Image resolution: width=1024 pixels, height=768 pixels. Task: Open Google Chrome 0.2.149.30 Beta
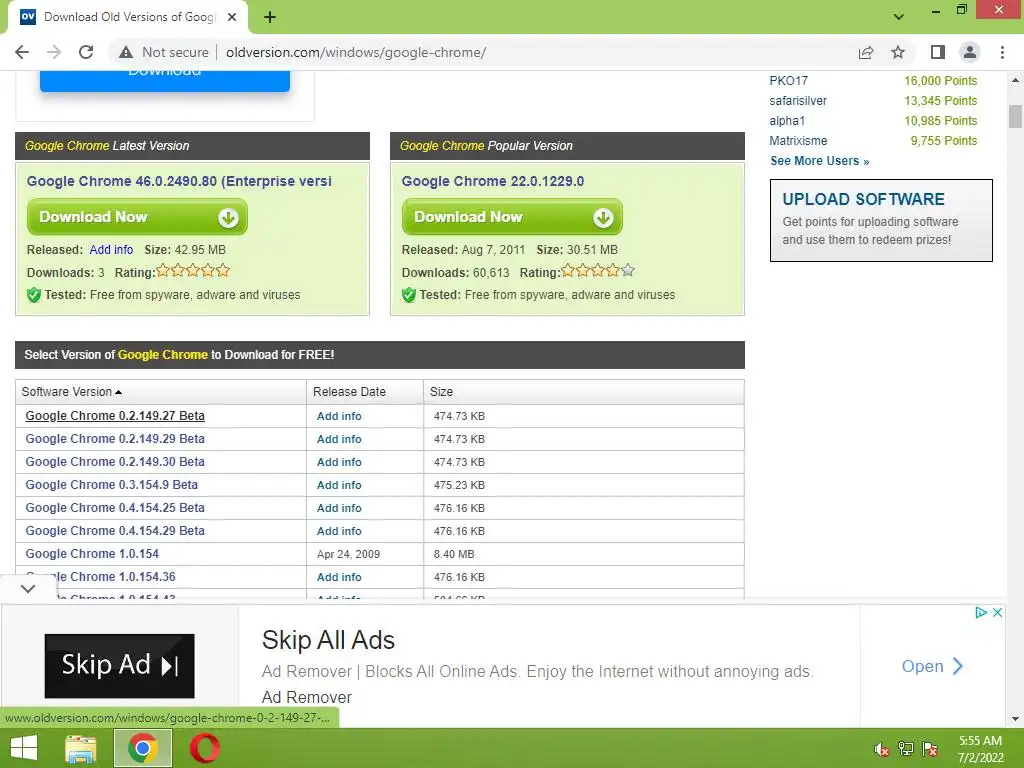115,462
